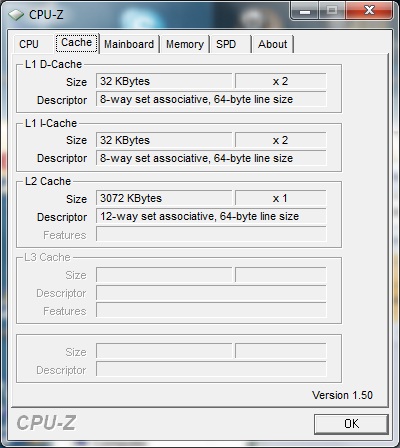Click the empty L2 Cache Features field
The image size is (400, 448).
211,234
